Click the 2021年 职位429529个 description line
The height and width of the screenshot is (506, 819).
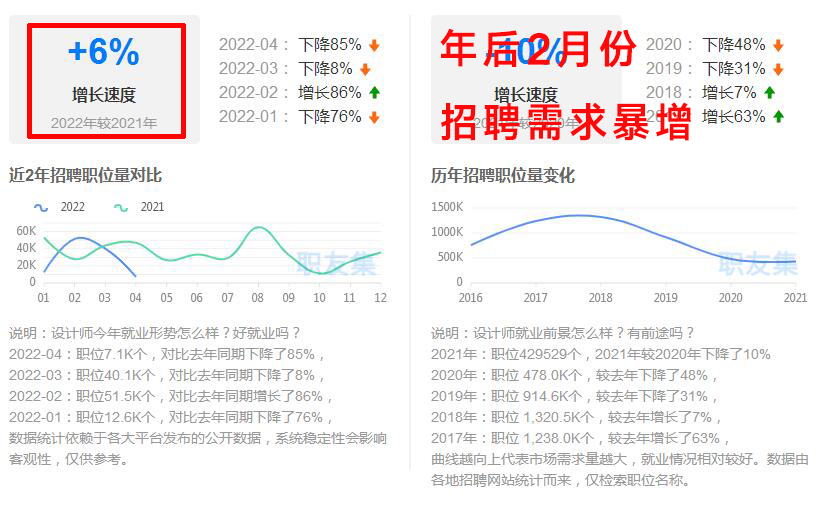point(600,353)
